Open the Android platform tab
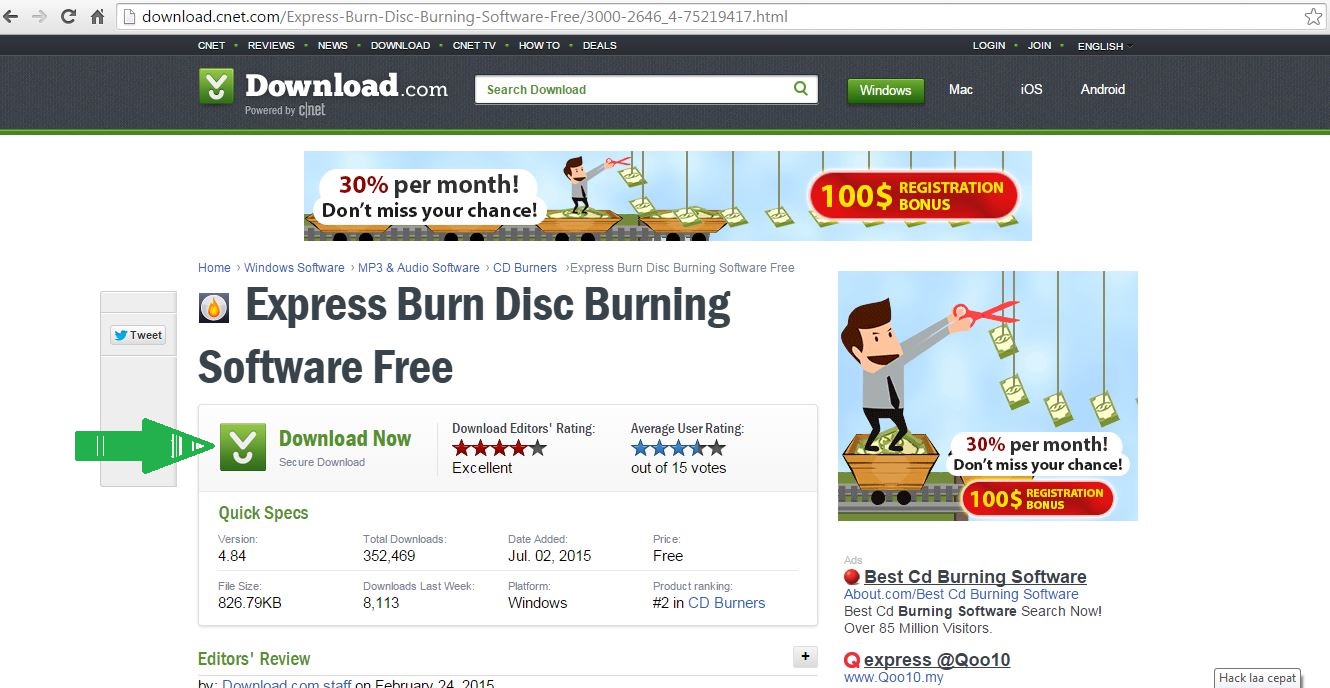This screenshot has width=1330, height=688. (x=1103, y=89)
